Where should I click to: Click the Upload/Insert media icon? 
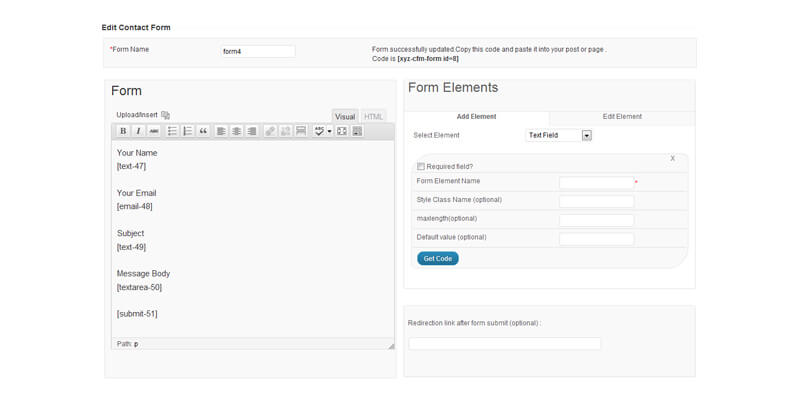(x=166, y=115)
